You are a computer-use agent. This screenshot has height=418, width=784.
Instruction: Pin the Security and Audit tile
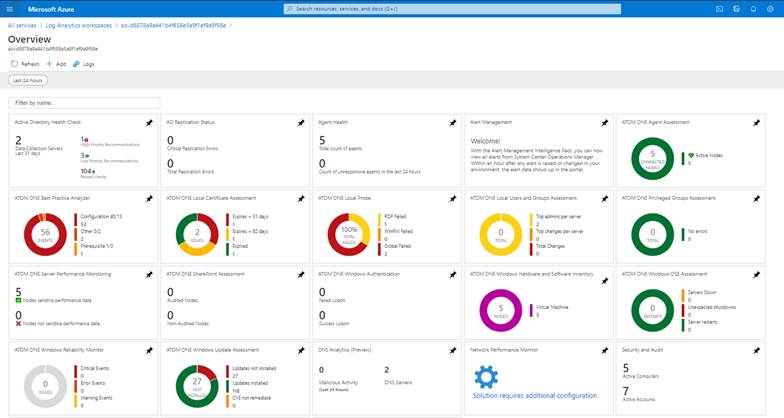tap(756, 351)
